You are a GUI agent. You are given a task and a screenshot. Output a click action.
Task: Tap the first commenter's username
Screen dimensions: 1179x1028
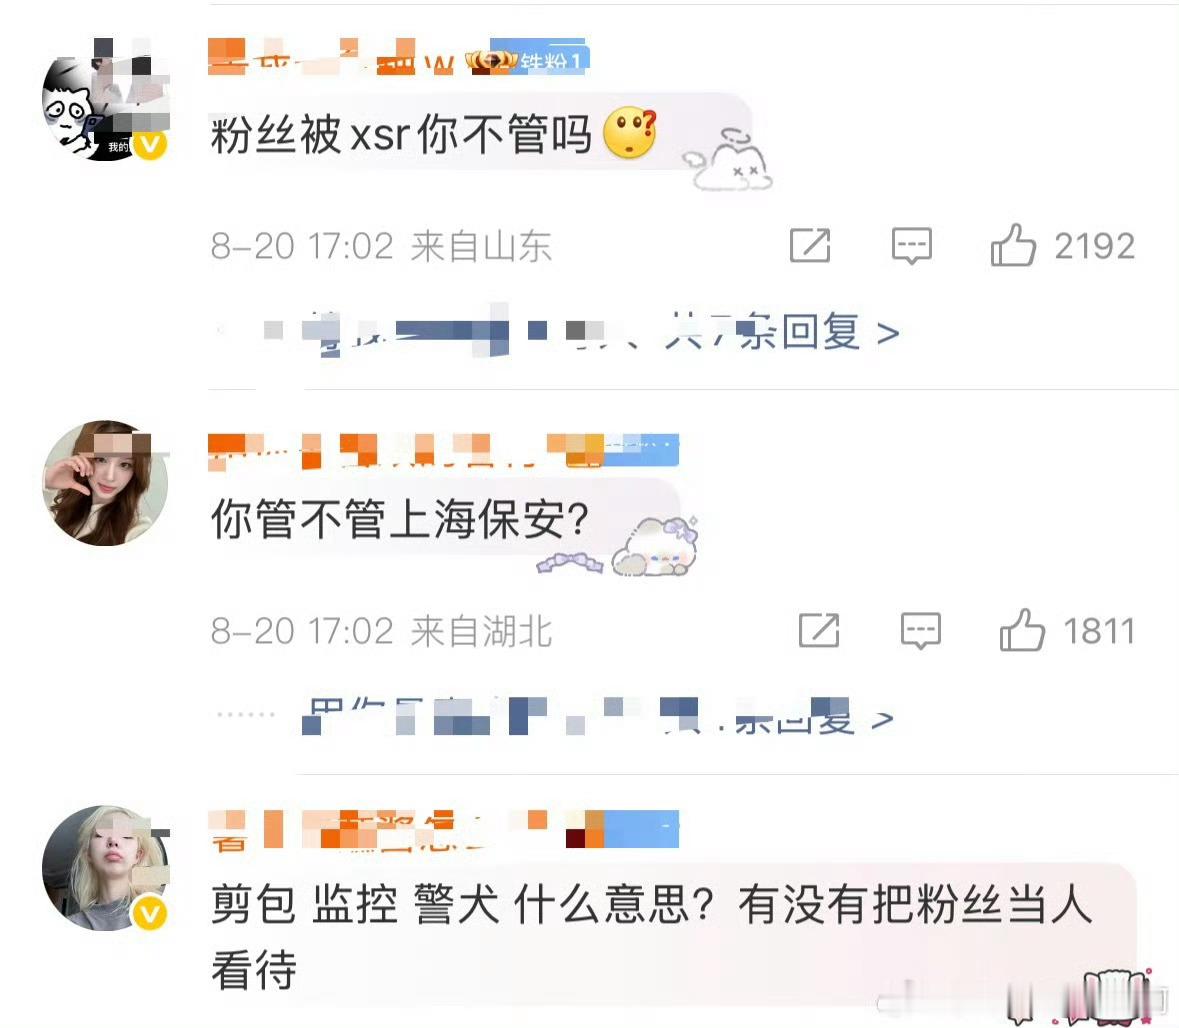point(331,57)
